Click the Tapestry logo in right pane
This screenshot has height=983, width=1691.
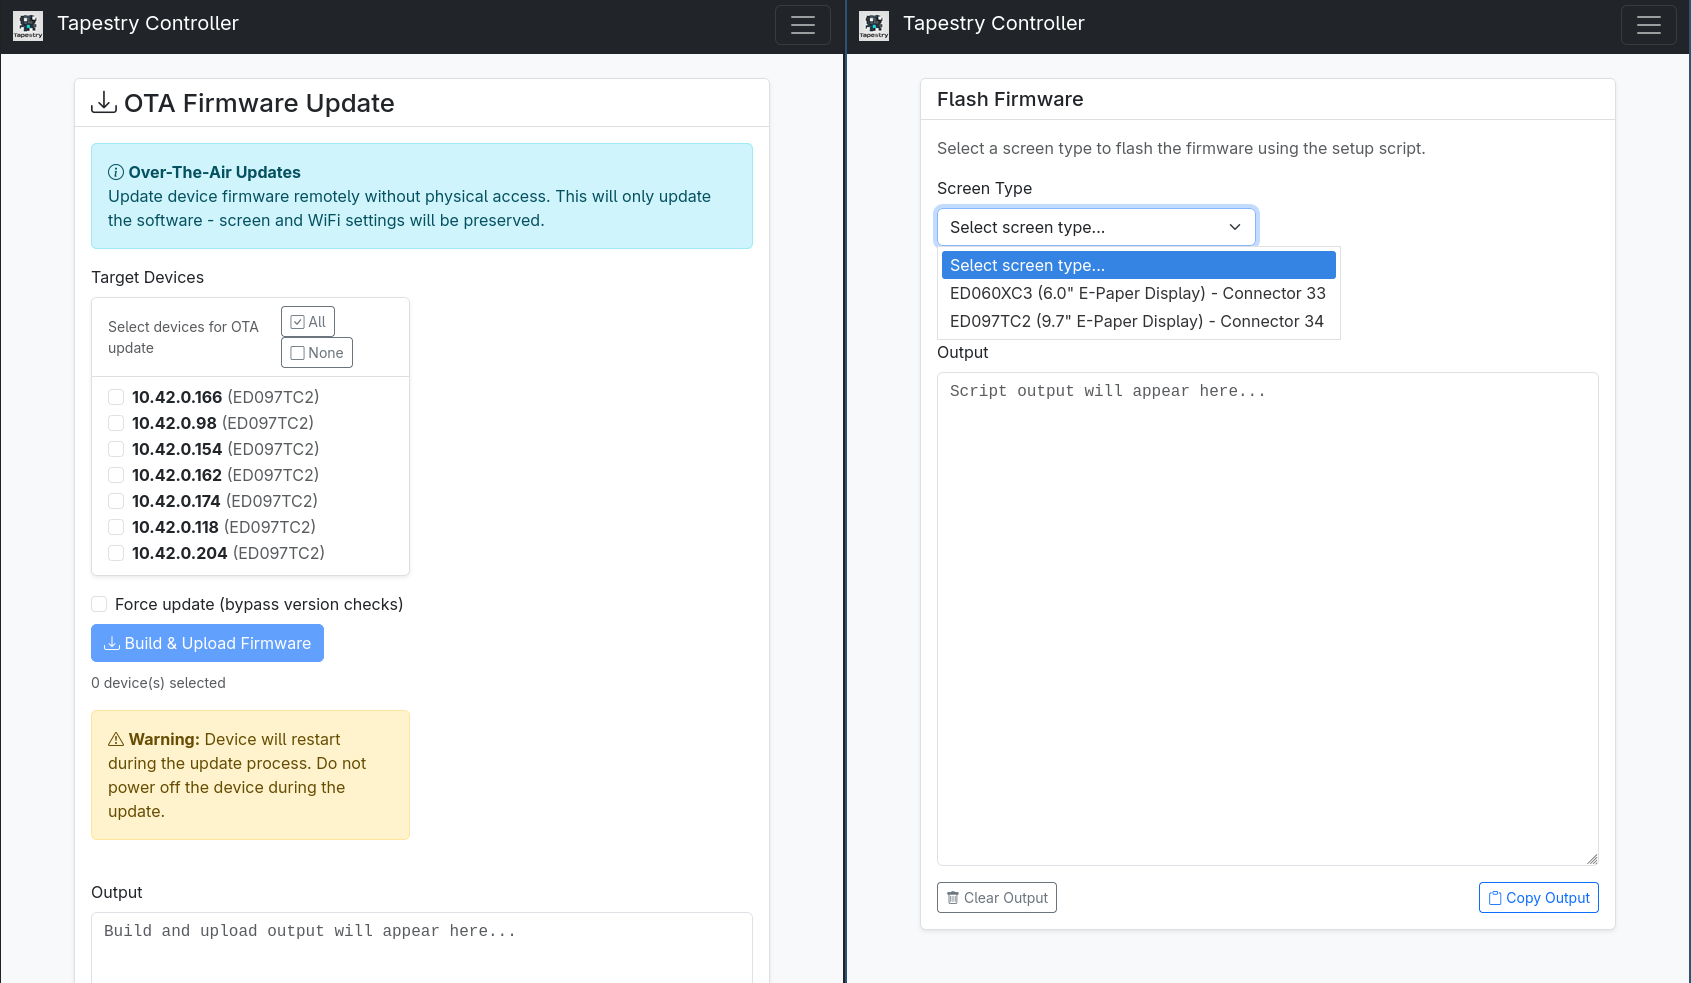tap(874, 25)
